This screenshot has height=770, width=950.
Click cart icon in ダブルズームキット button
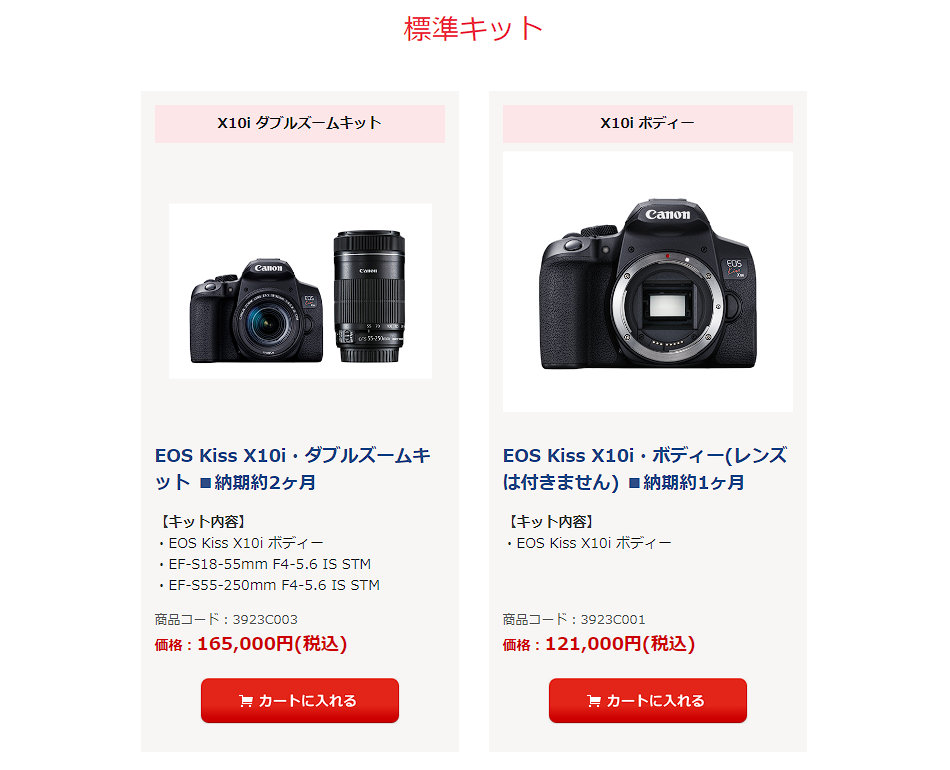click(x=246, y=701)
